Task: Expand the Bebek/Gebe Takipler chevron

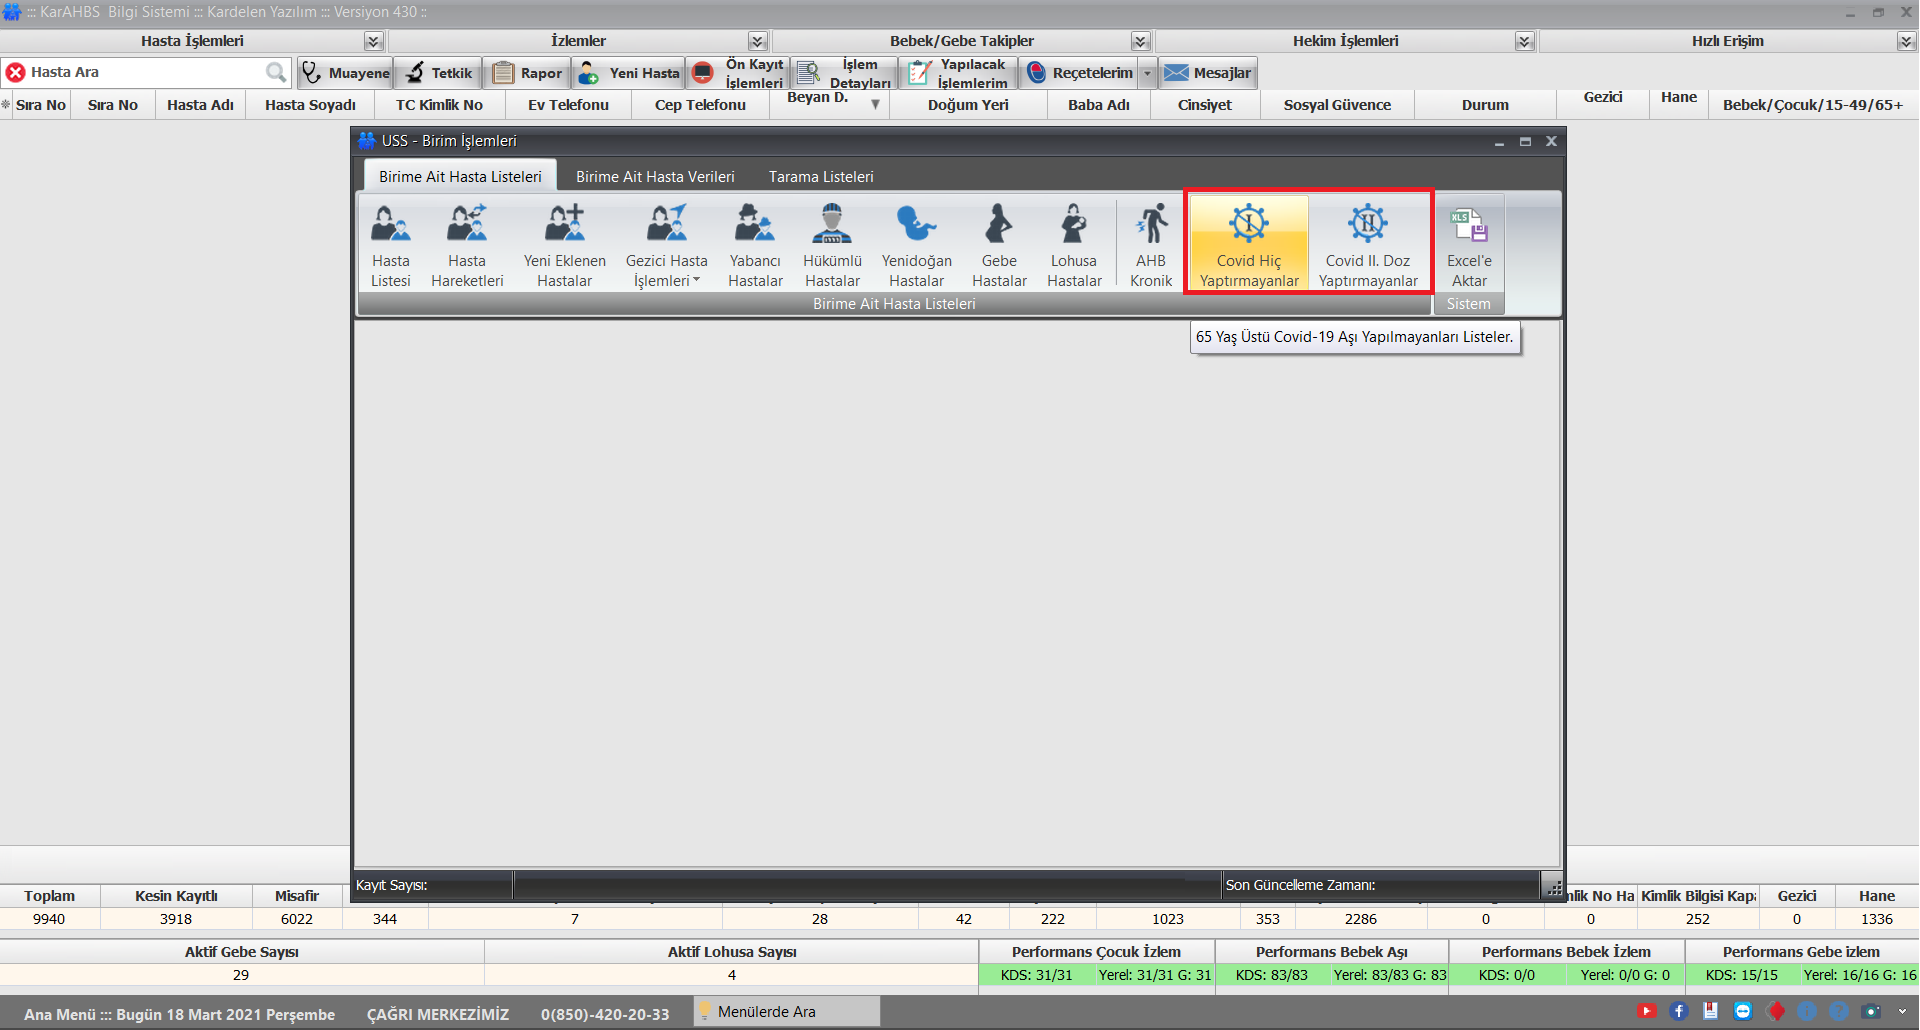Action: [x=1140, y=41]
